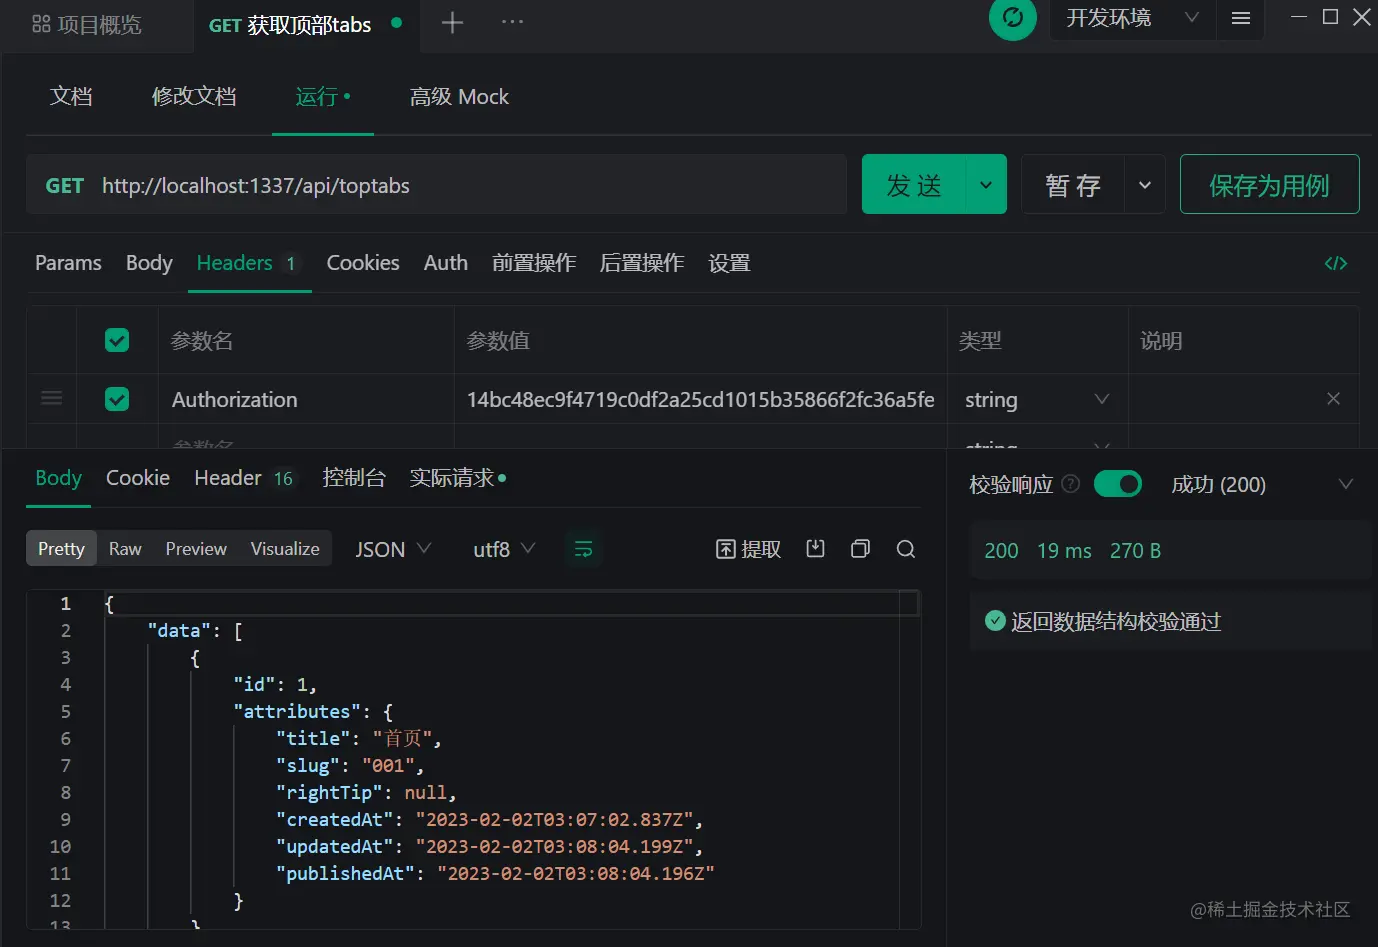
Task: Open the Auth request tab
Action: pos(446,263)
